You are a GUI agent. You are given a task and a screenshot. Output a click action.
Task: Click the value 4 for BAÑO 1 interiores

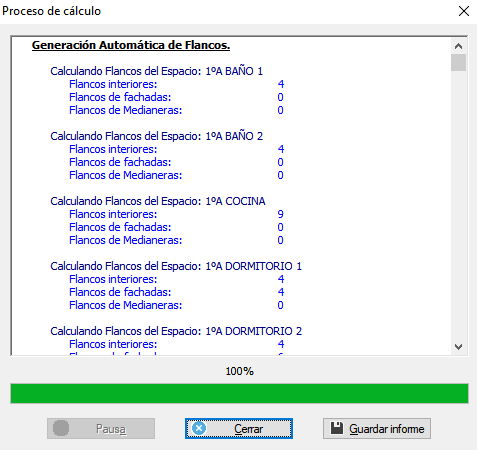pos(281,84)
